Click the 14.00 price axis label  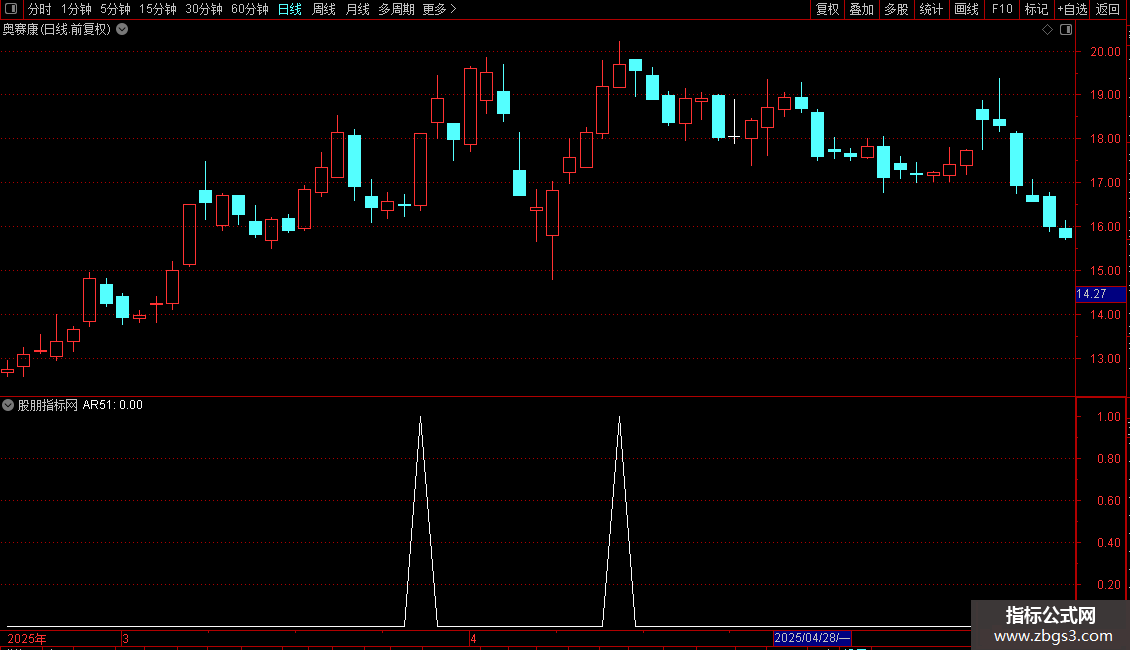(x=1105, y=315)
